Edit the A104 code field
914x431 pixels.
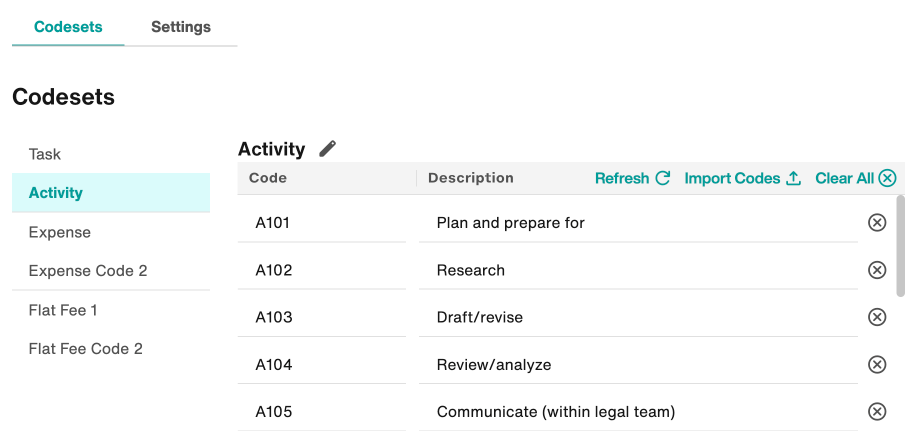pyautogui.click(x=322, y=365)
